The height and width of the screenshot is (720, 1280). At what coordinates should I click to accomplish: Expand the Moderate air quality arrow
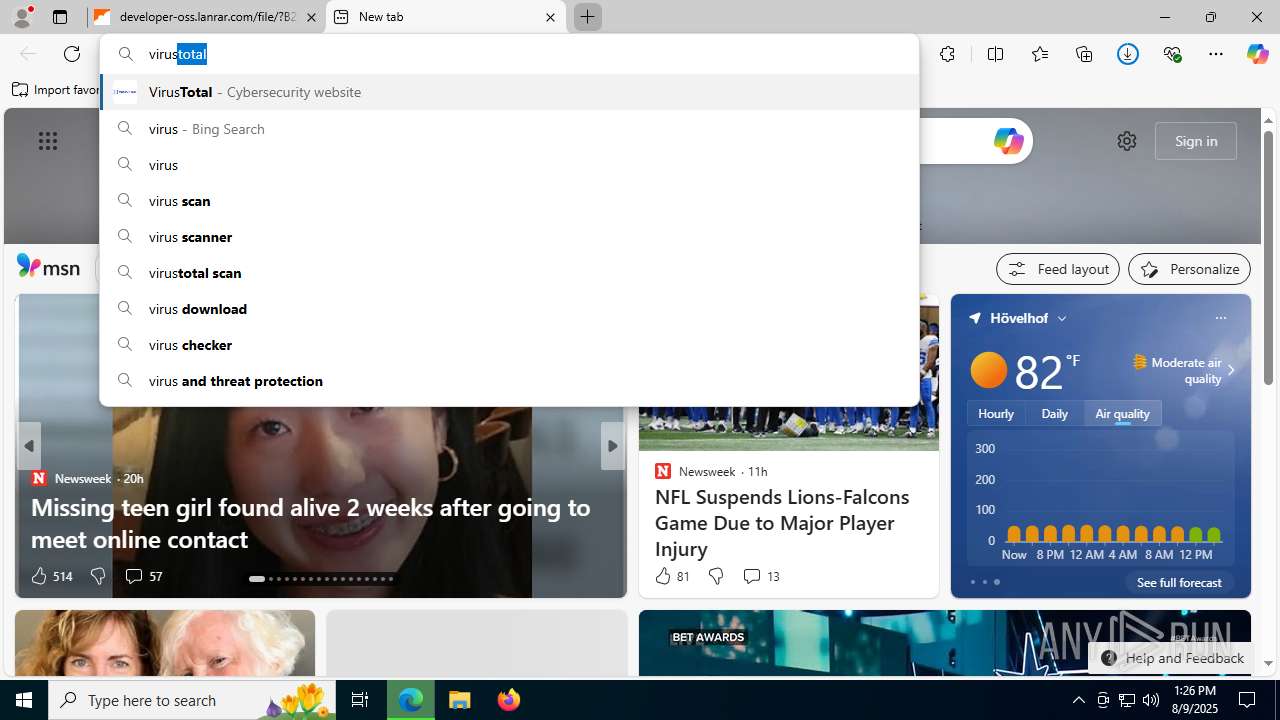point(1231,370)
